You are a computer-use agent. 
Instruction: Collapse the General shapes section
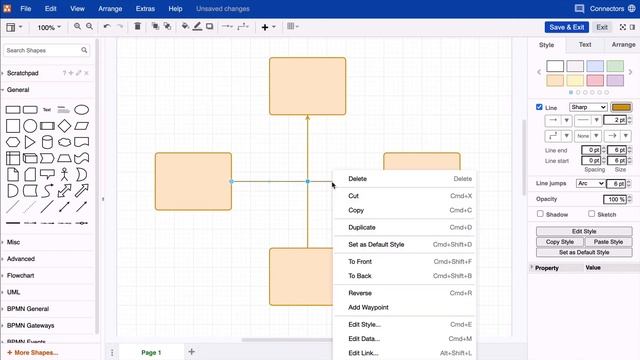pos(18,90)
